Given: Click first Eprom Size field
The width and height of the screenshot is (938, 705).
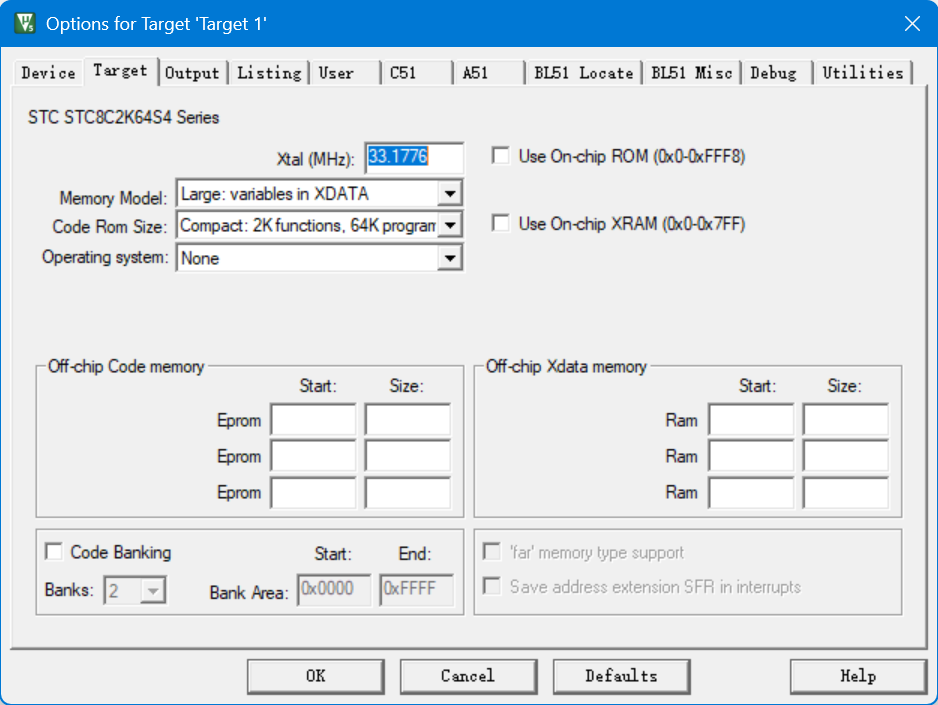Looking at the screenshot, I should click(x=408, y=419).
